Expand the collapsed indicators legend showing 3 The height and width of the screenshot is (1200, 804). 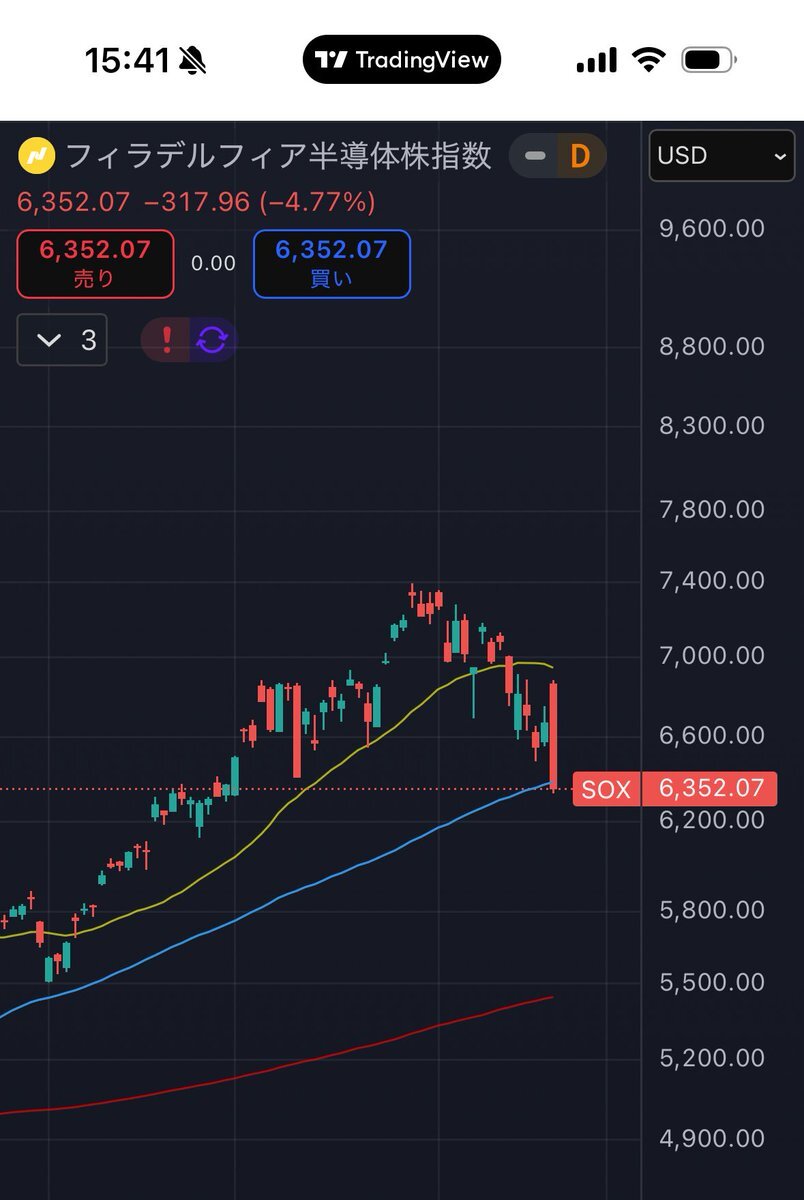tap(62, 340)
